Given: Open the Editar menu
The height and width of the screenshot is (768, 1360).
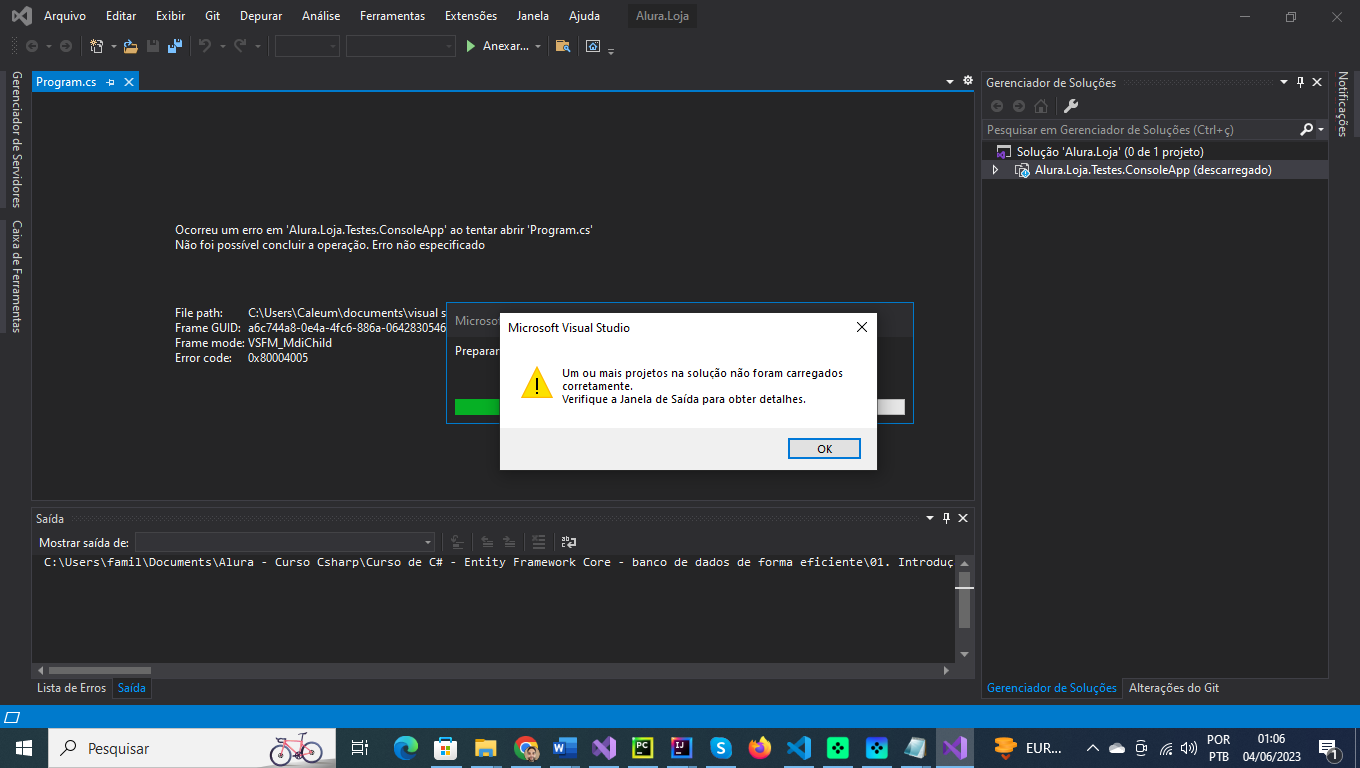Looking at the screenshot, I should point(121,16).
